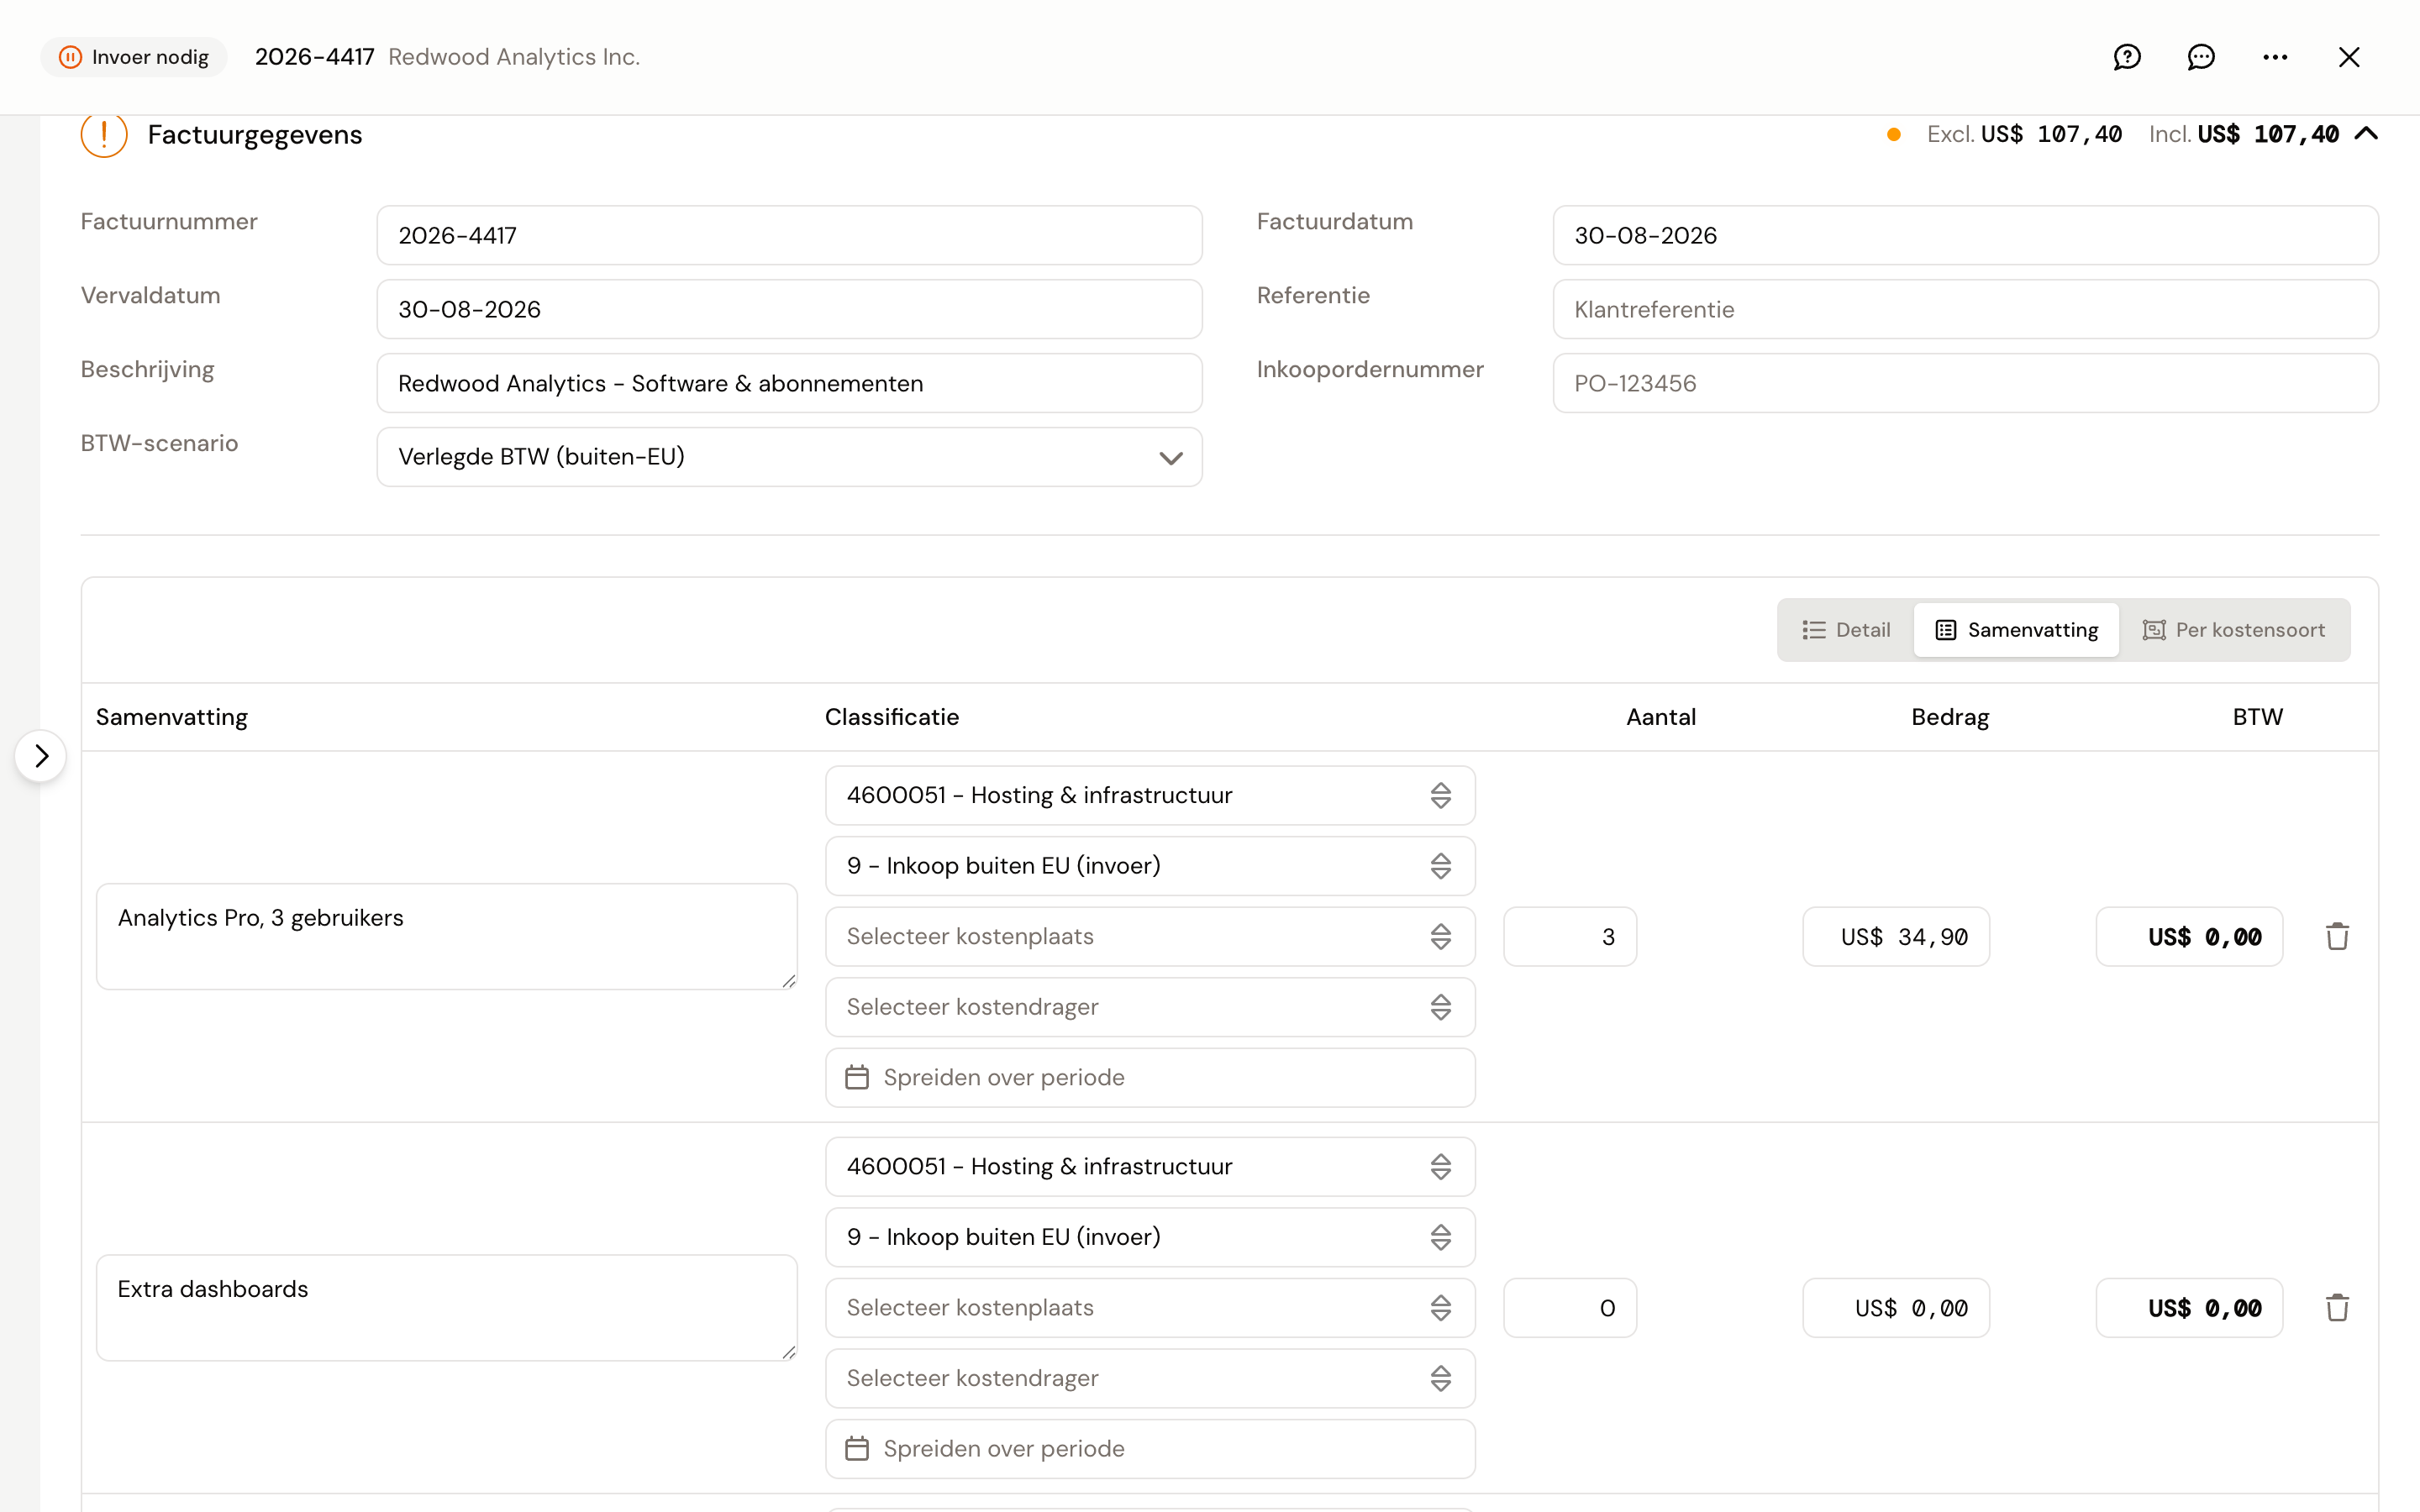Viewport: 2420px width, 1512px height.
Task: Open ledger account dropdown for Extra dashboards
Action: [x=1150, y=1167]
